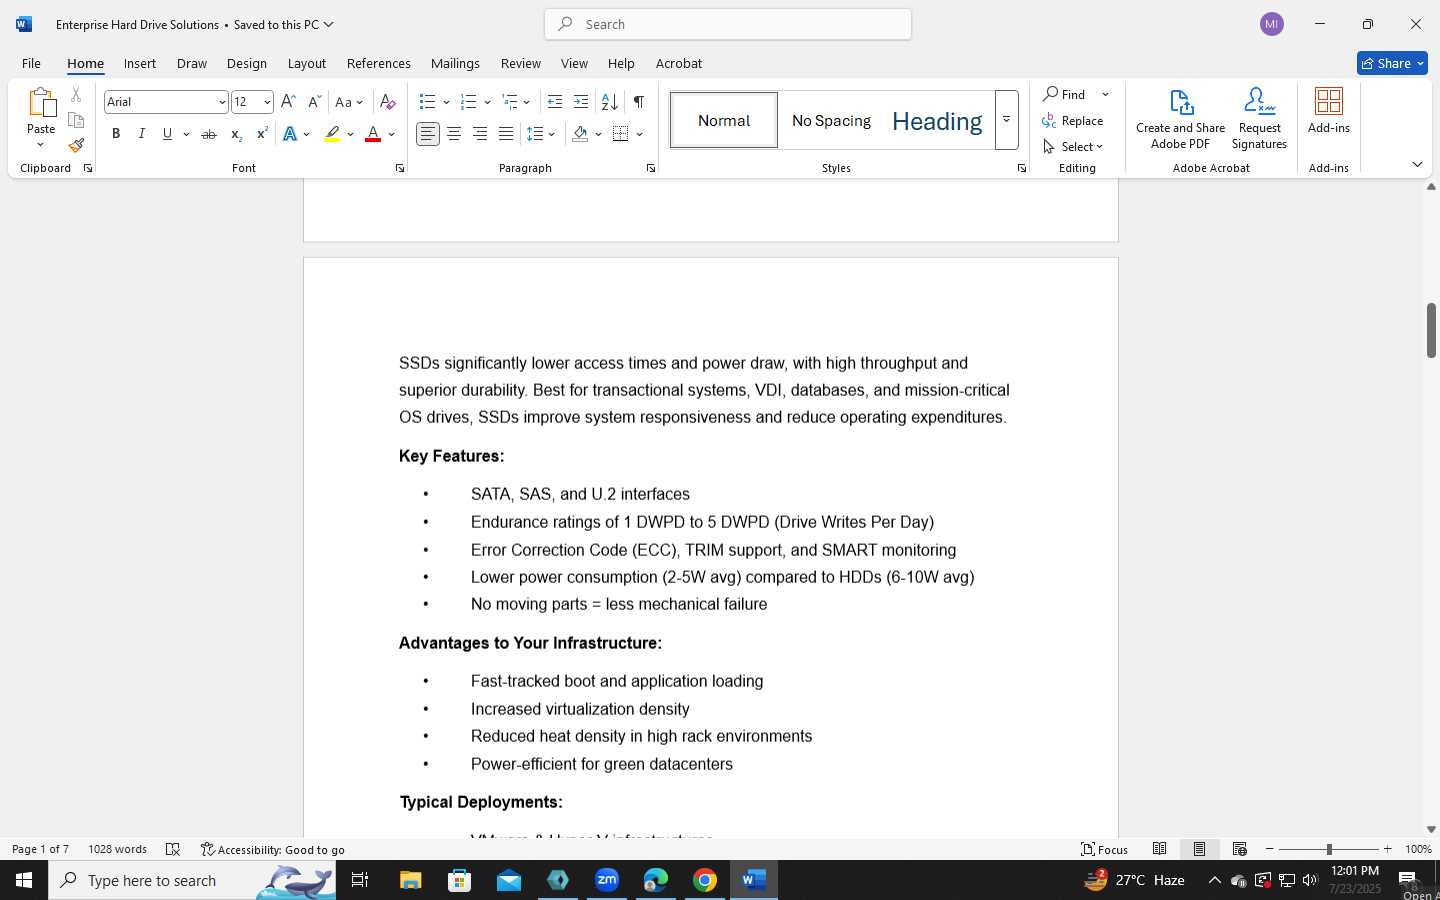1440x900 pixels.
Task: Click the Sort A-Z icon
Action: tap(609, 102)
